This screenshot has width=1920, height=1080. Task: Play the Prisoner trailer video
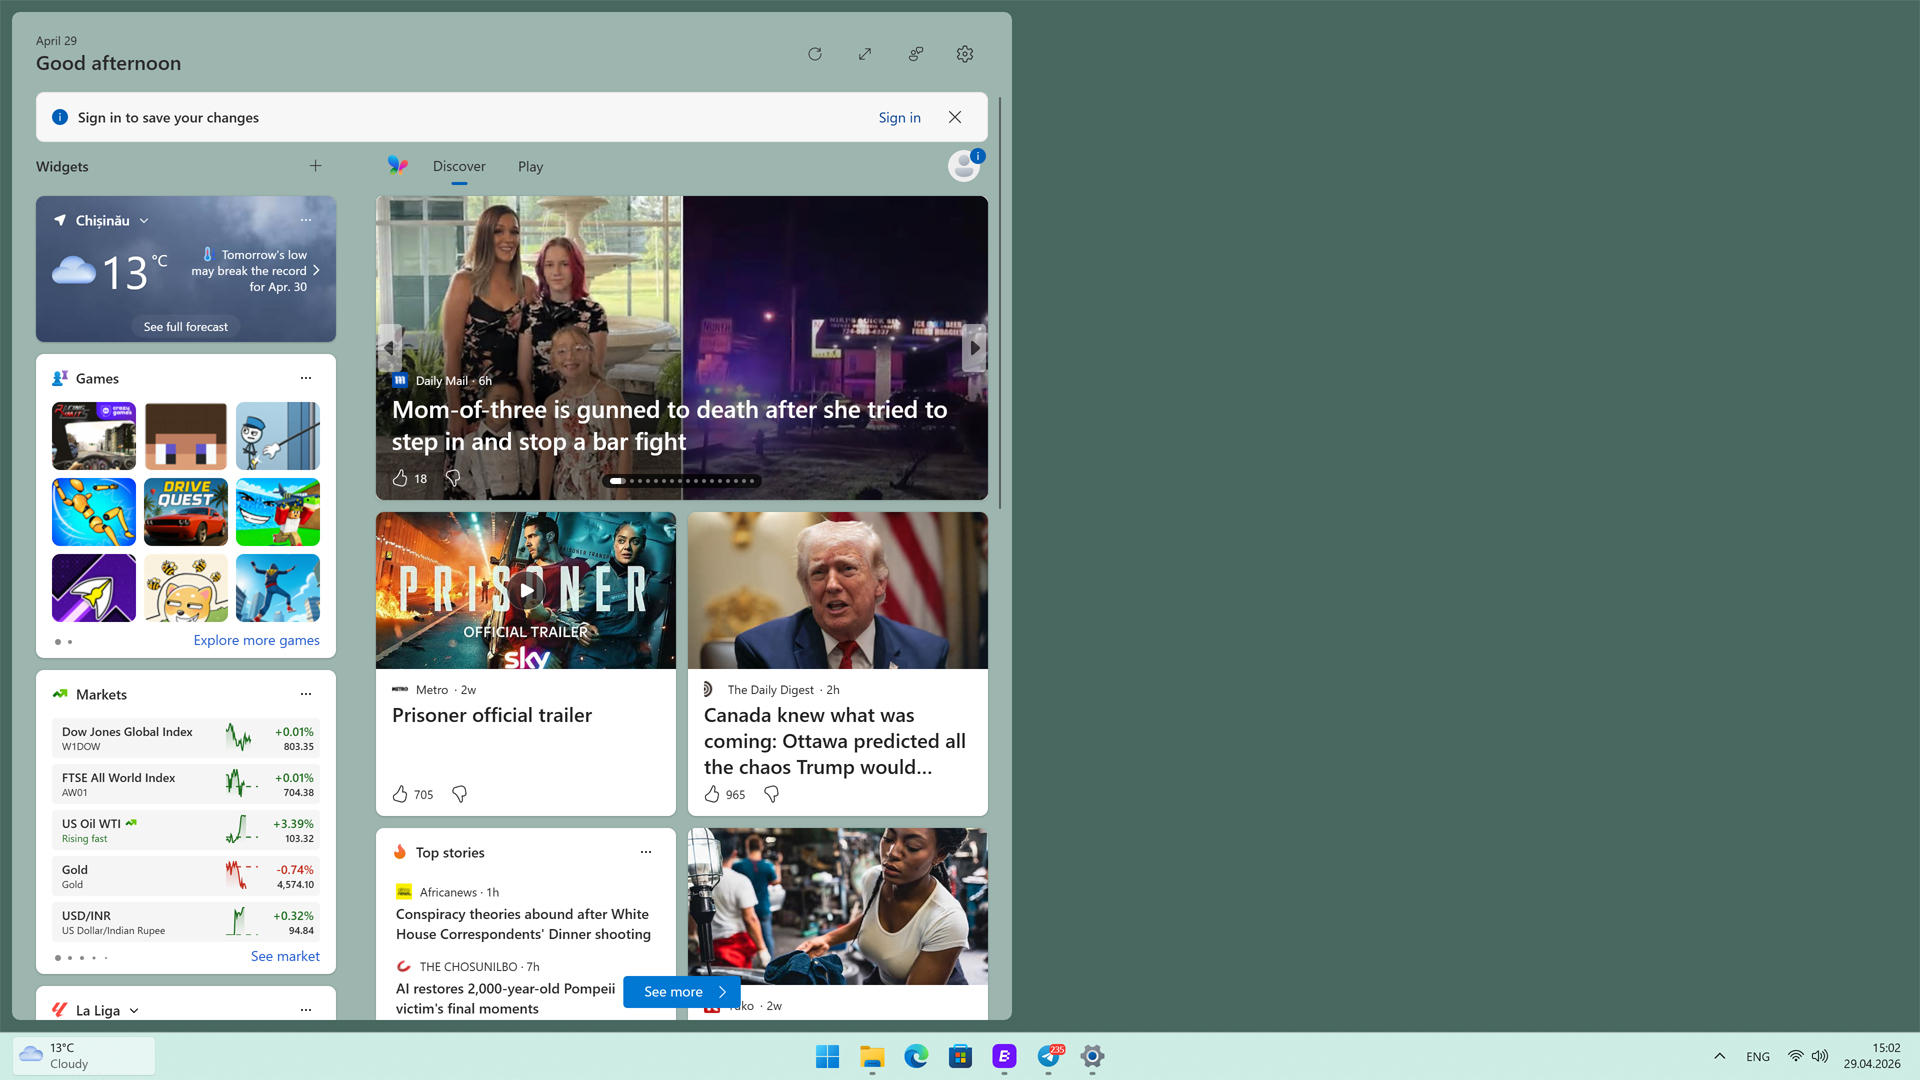coord(526,590)
